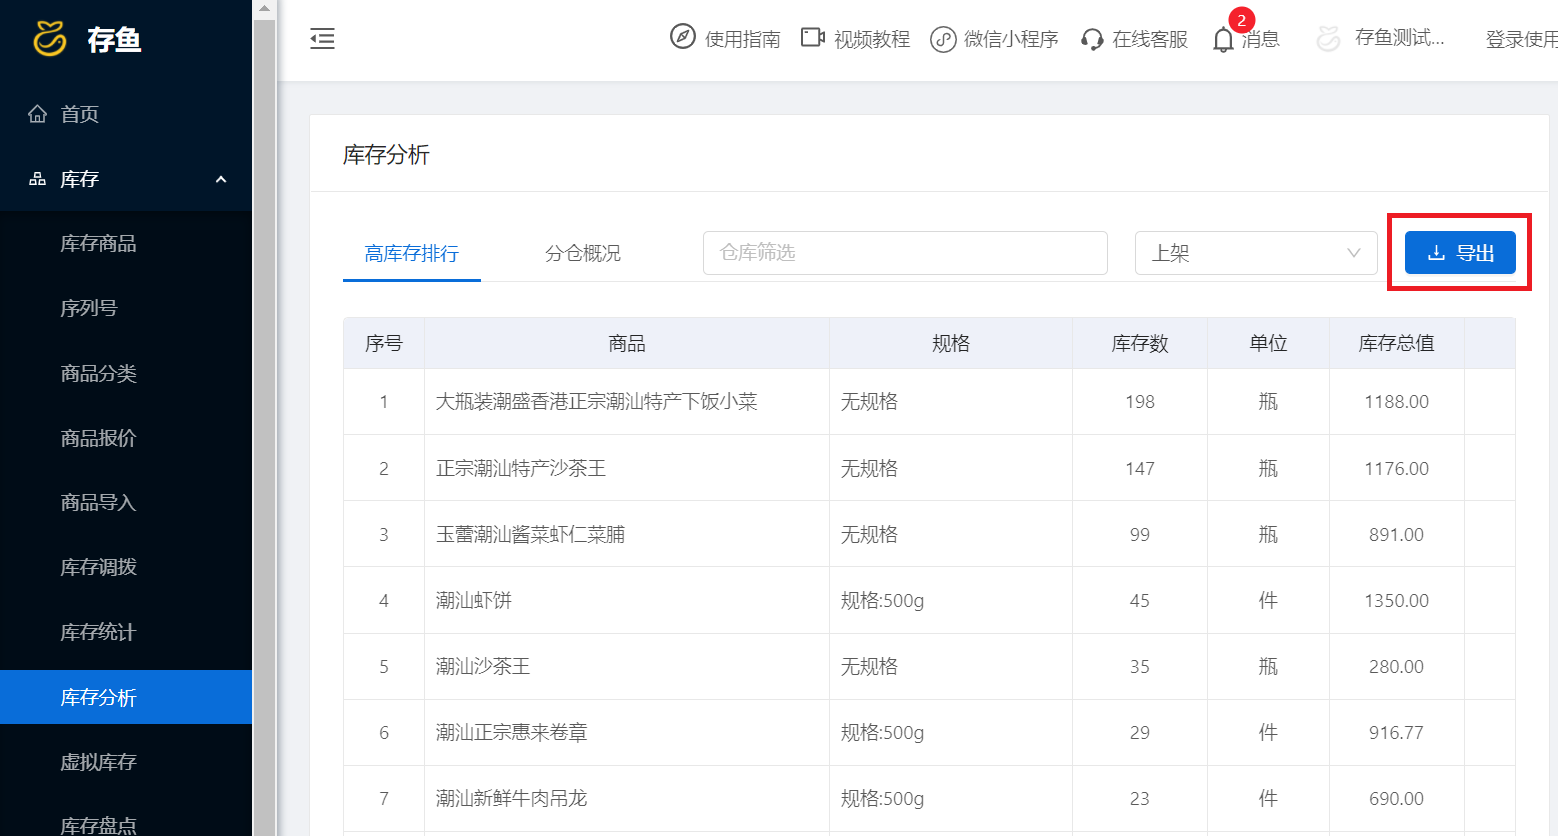Viewport: 1558px width, 836px height.
Task: Contact 在线客服 headset icon
Action: (x=1092, y=40)
